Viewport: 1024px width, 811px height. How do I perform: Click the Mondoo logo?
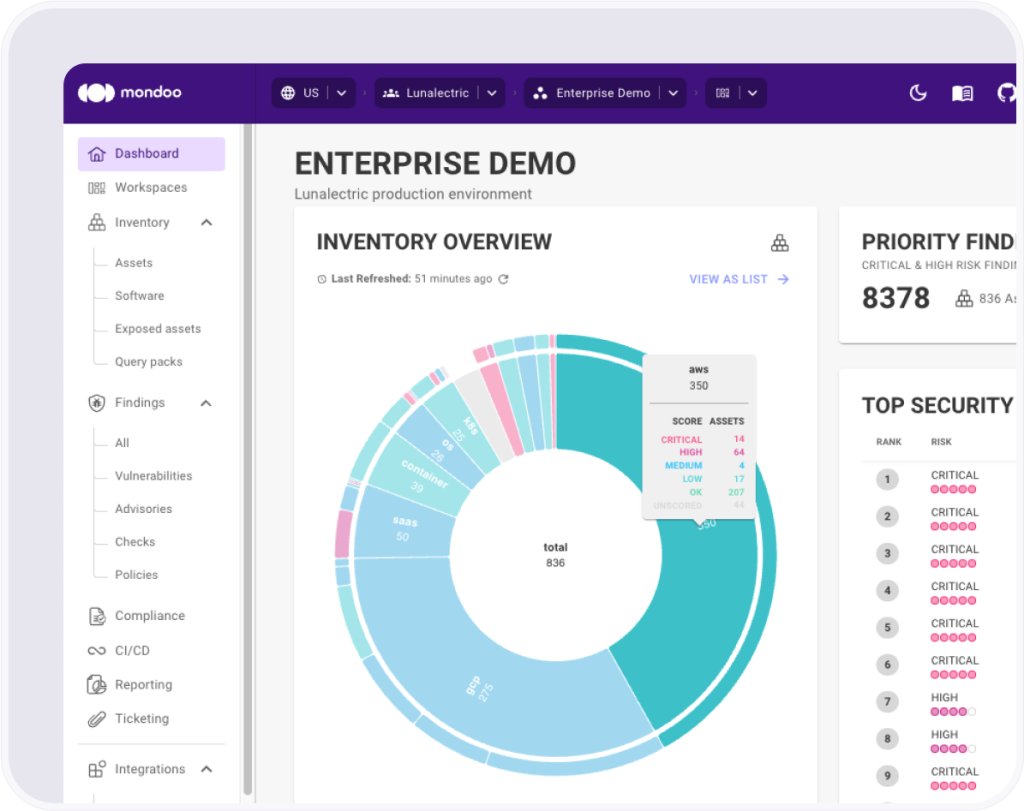pos(130,93)
